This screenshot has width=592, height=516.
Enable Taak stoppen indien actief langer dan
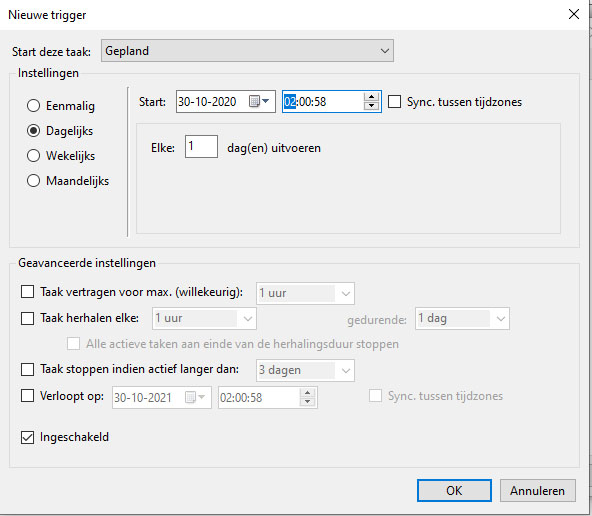tap(27, 369)
